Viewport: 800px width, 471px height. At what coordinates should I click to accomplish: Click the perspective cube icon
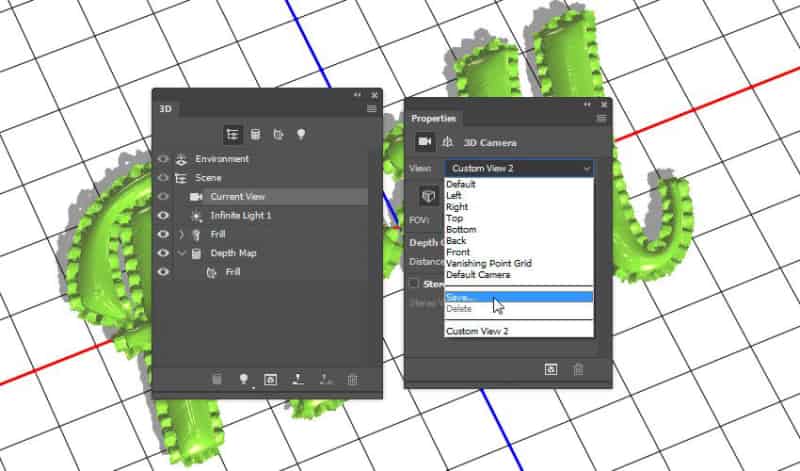click(x=429, y=196)
